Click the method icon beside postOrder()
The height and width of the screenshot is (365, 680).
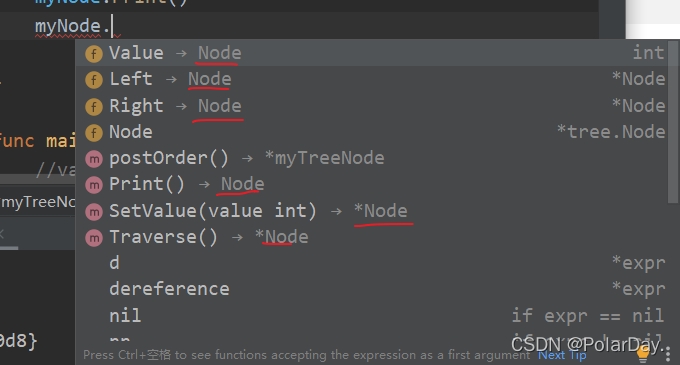[94, 159]
